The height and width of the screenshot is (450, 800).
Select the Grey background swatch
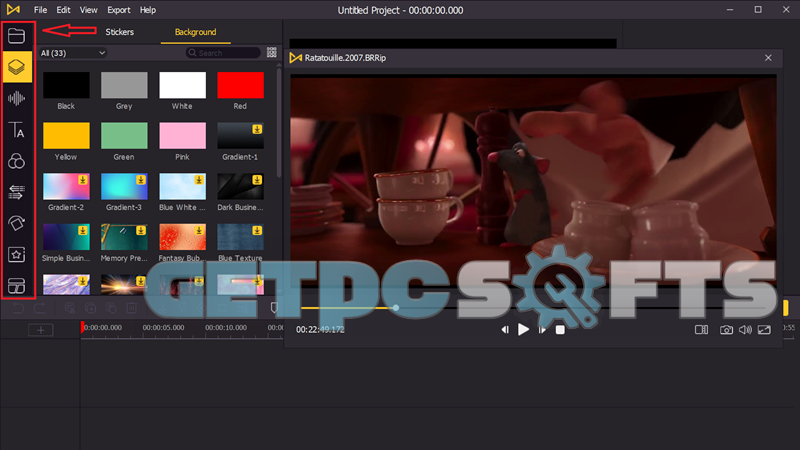[x=124, y=85]
